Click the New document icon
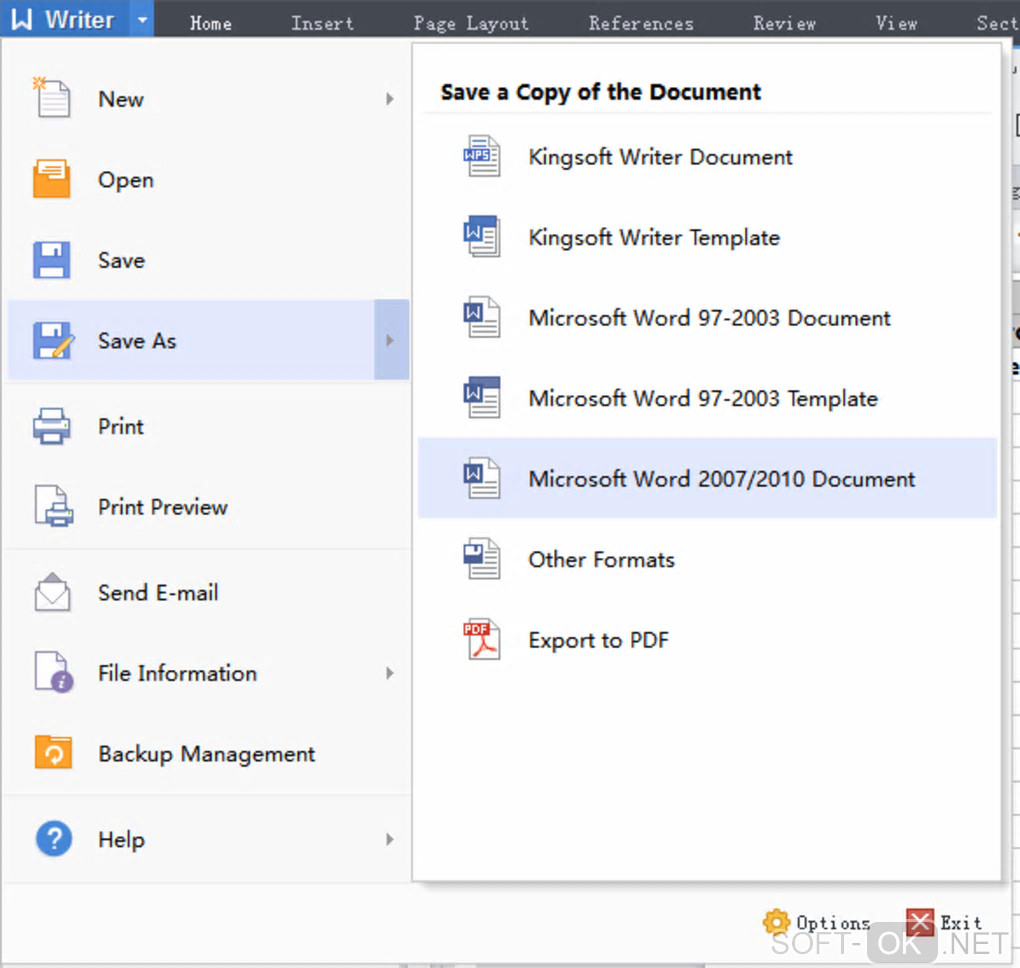1020x968 pixels. pos(51,98)
